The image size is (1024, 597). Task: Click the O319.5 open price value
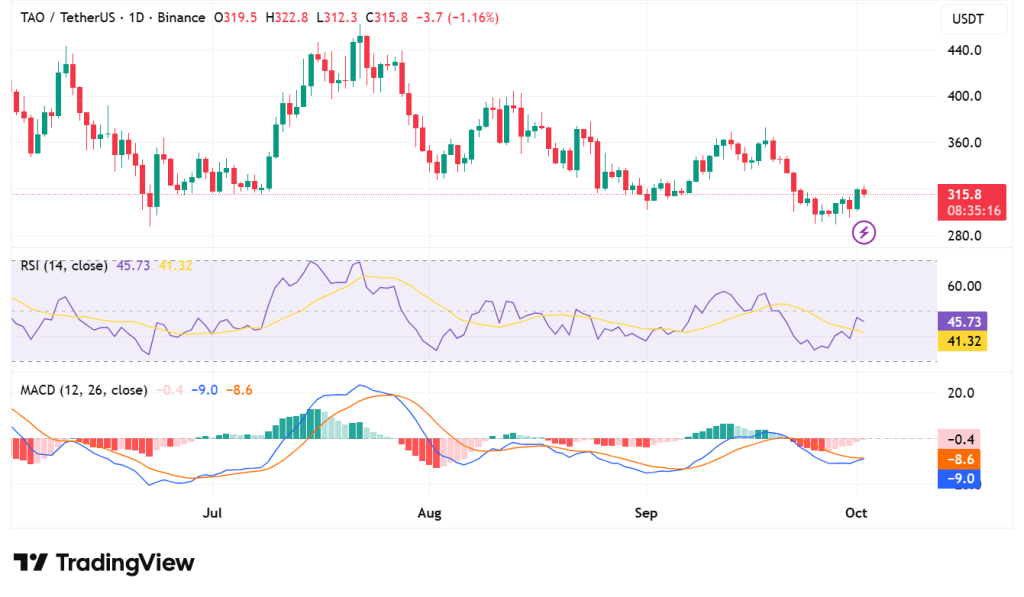tap(236, 18)
